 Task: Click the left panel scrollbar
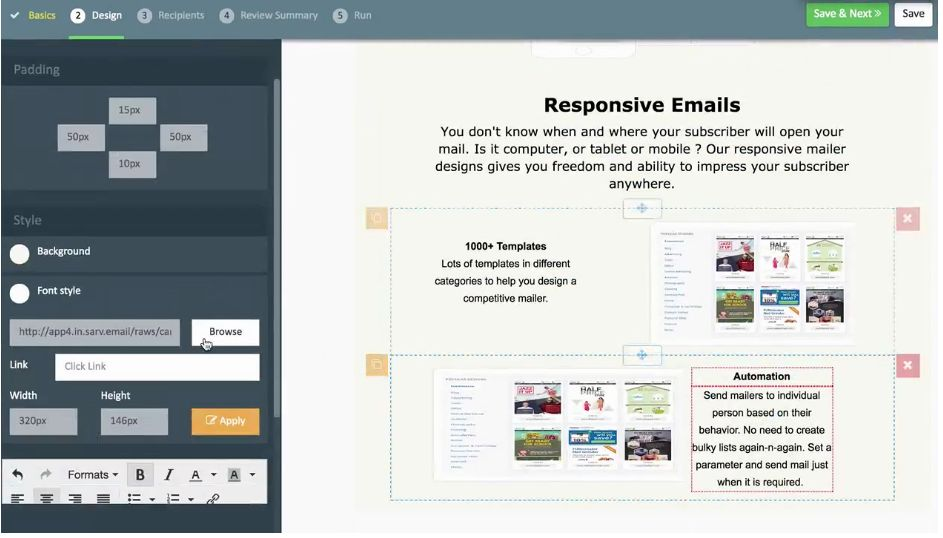click(x=277, y=248)
